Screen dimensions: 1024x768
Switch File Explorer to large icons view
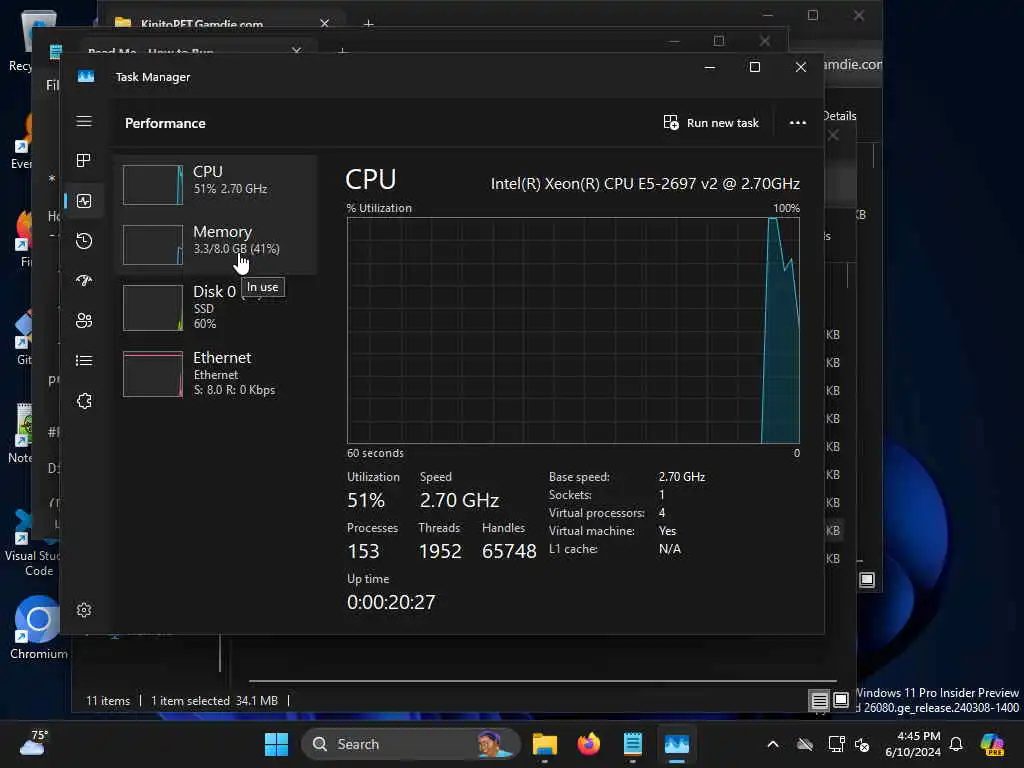tap(841, 700)
